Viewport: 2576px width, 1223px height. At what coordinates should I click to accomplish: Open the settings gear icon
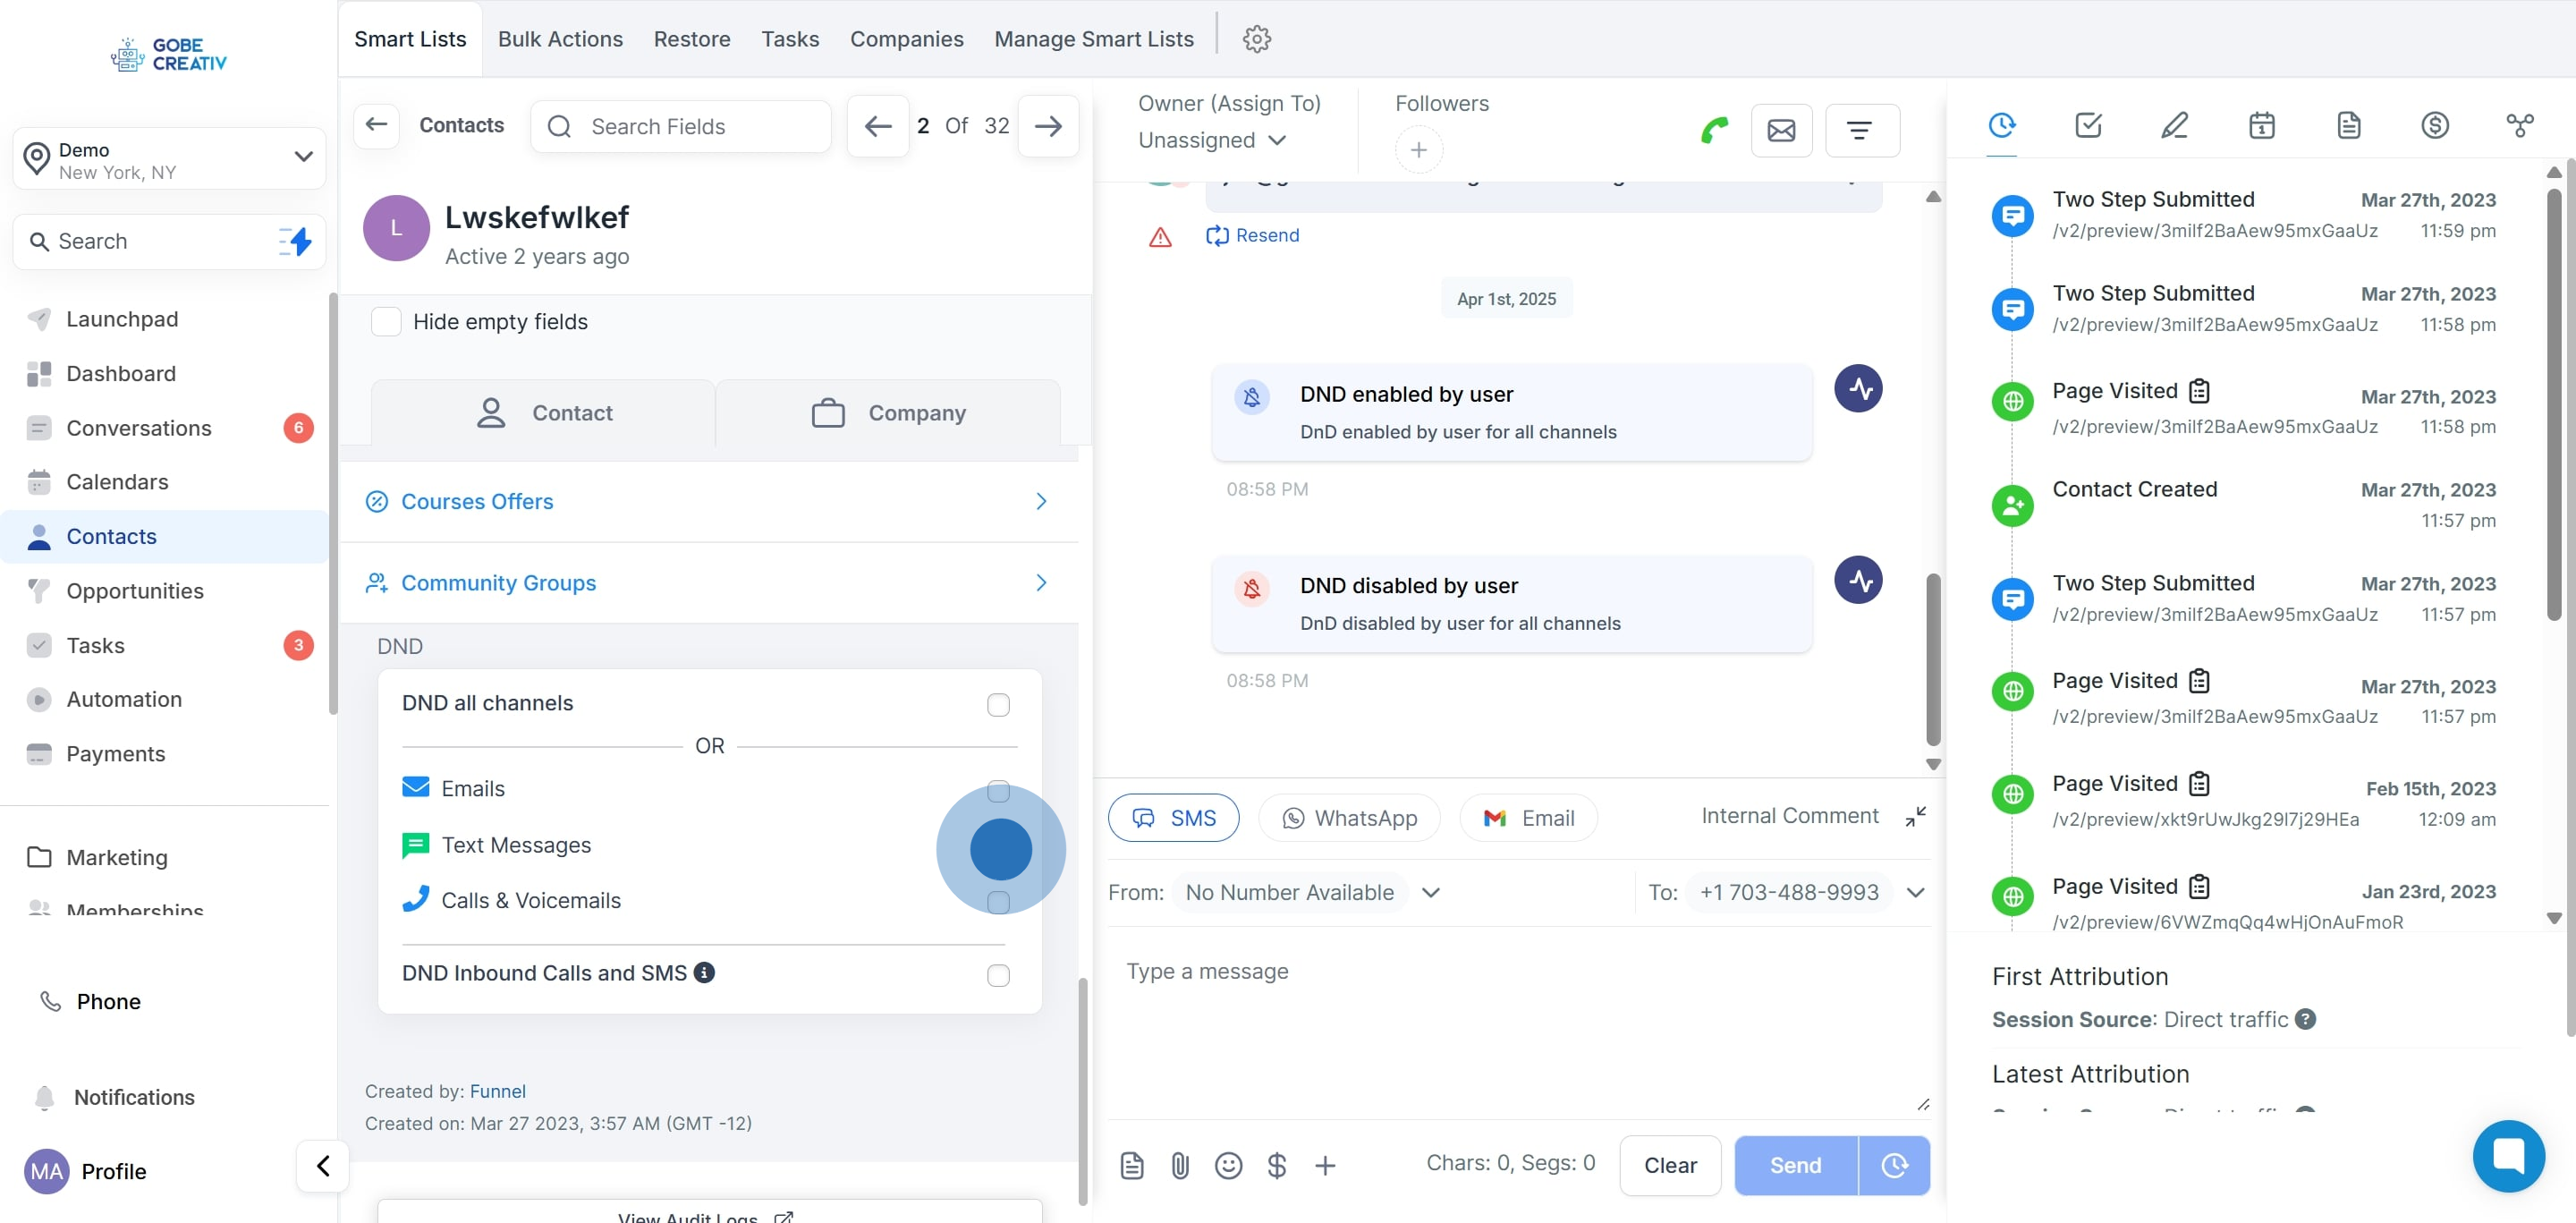(x=1256, y=39)
